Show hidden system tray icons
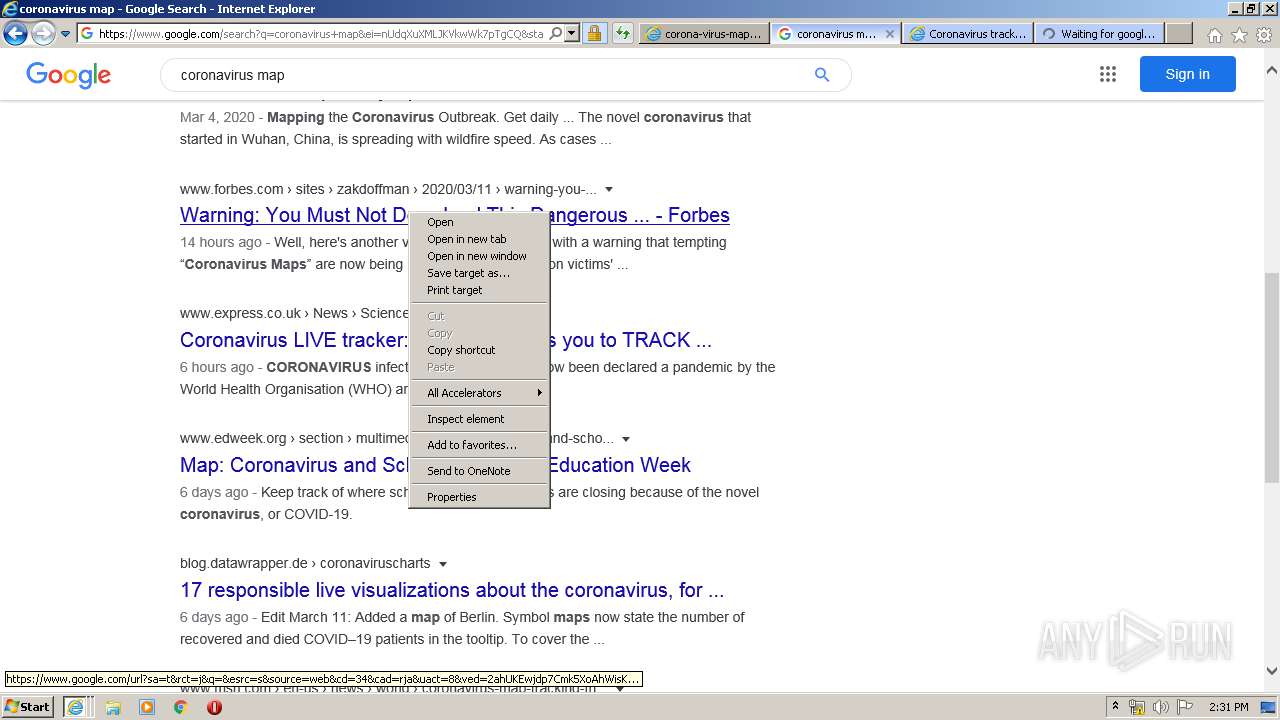Viewport: 1280px width, 720px height. (x=1115, y=707)
